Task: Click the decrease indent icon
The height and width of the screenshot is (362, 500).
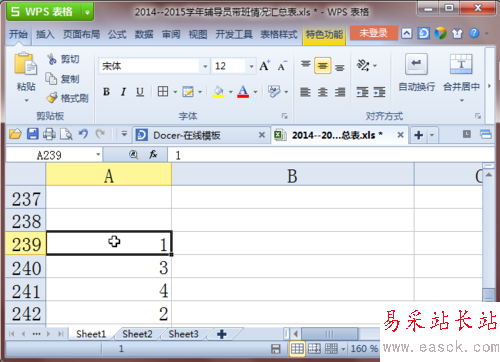Action: 363,92
